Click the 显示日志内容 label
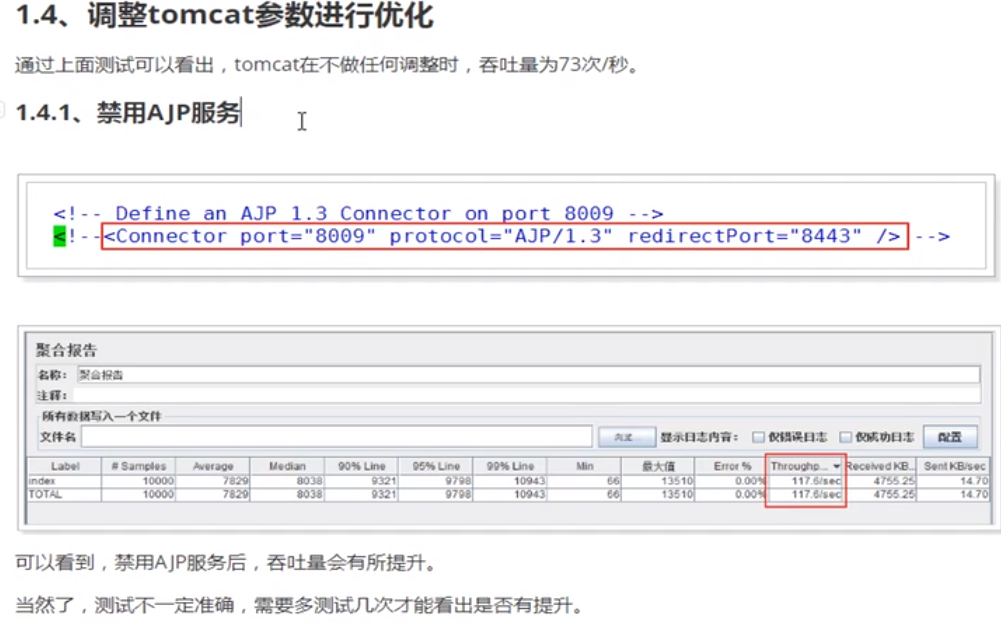This screenshot has width=1001, height=623. [699, 437]
